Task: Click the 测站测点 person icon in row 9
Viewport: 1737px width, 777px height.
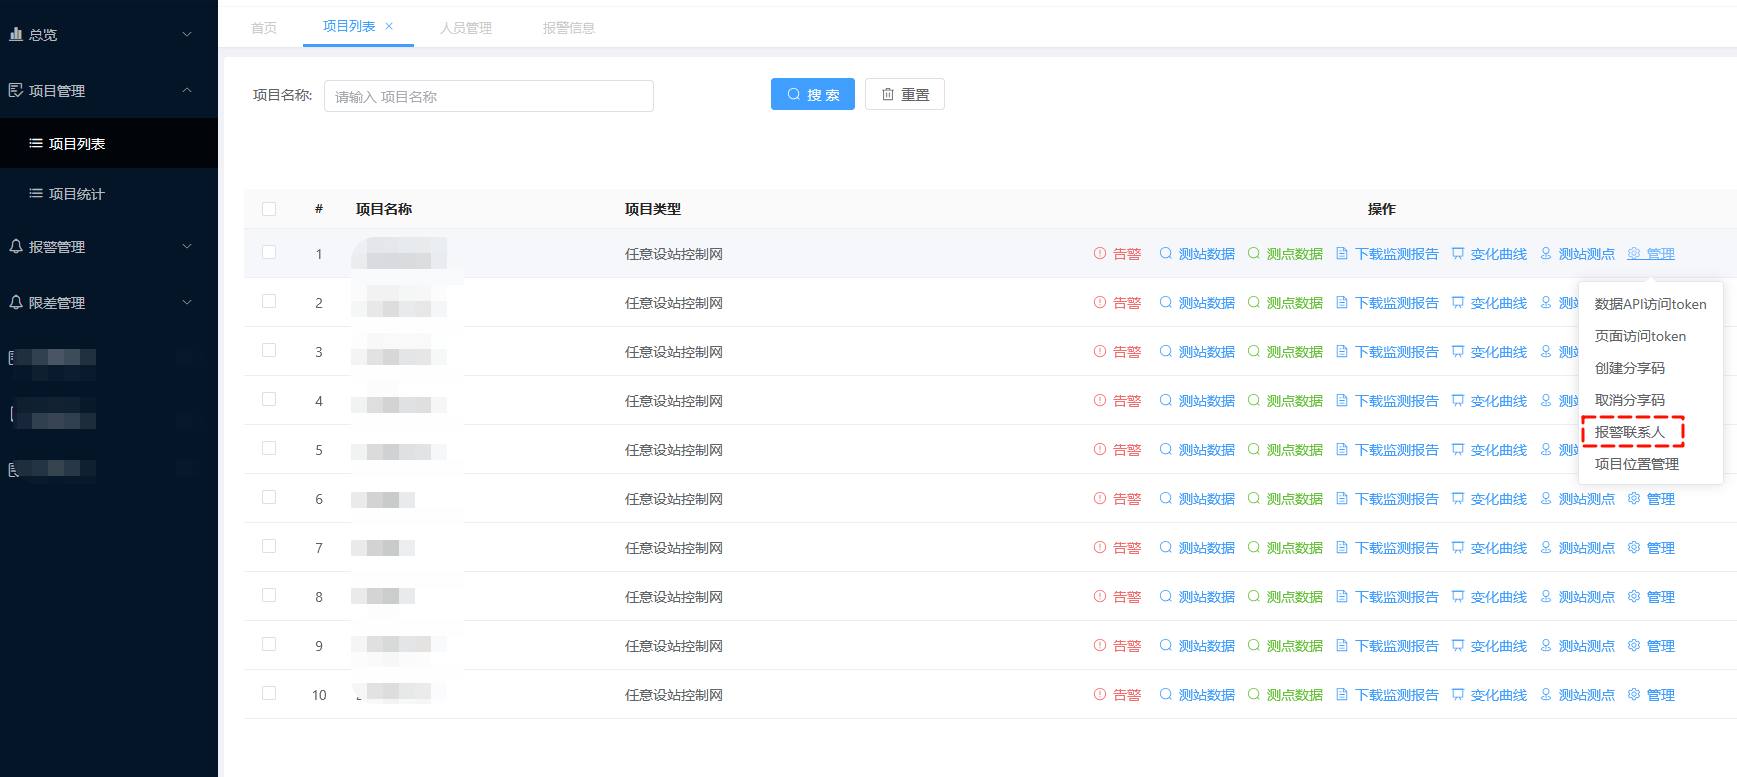Action: (1546, 646)
